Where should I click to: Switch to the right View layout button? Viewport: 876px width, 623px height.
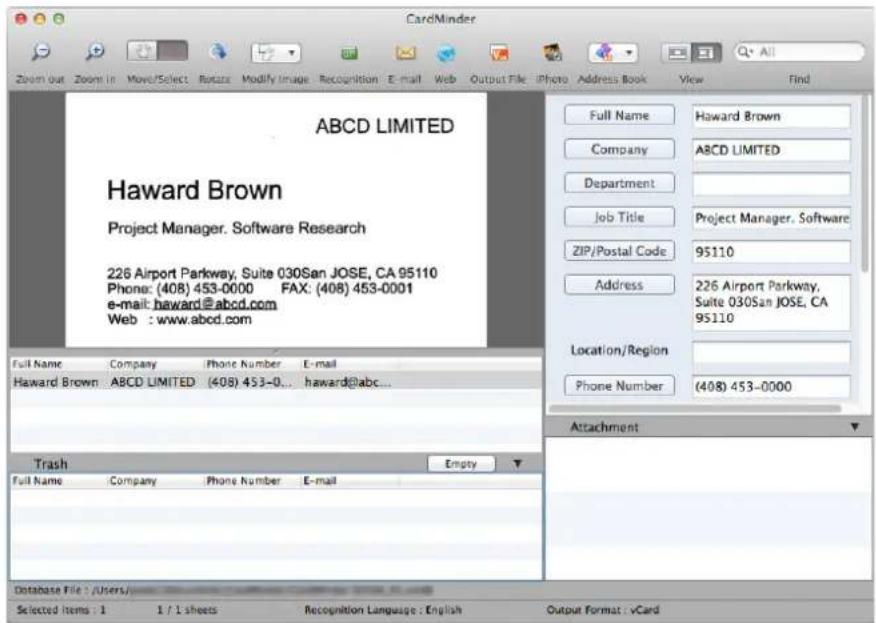point(706,53)
